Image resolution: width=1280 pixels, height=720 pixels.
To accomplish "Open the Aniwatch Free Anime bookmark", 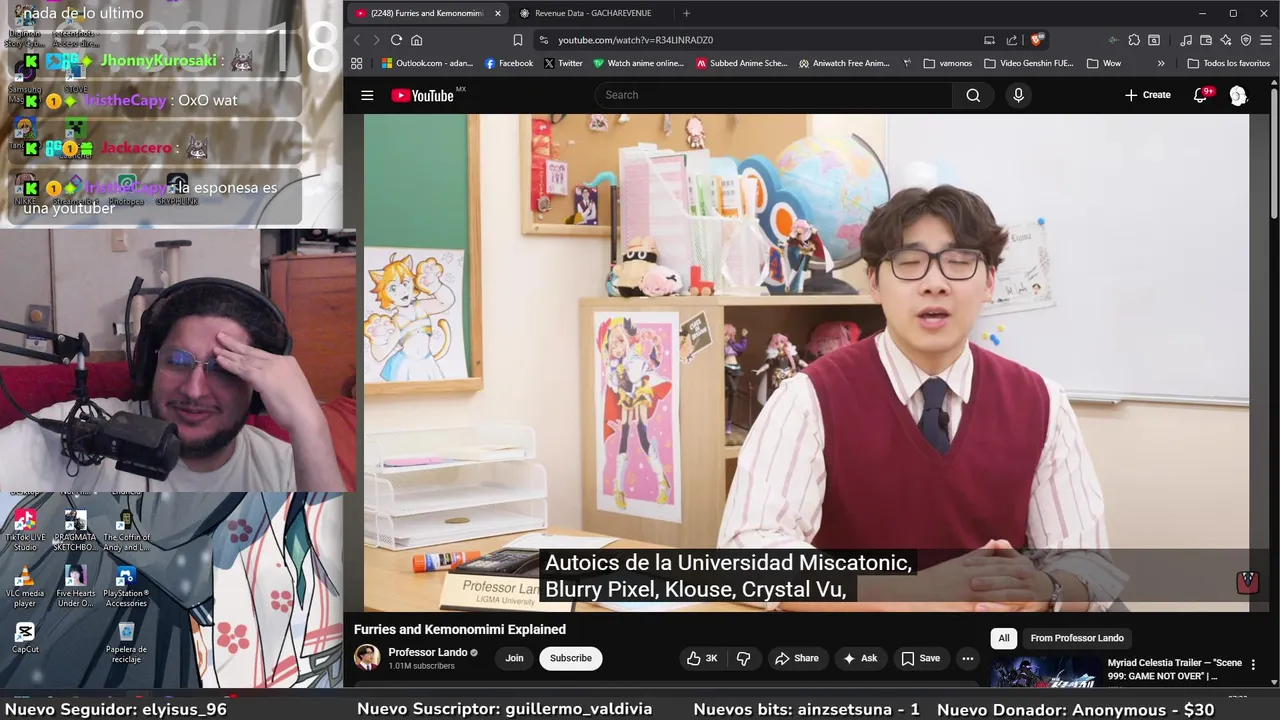I will (844, 63).
